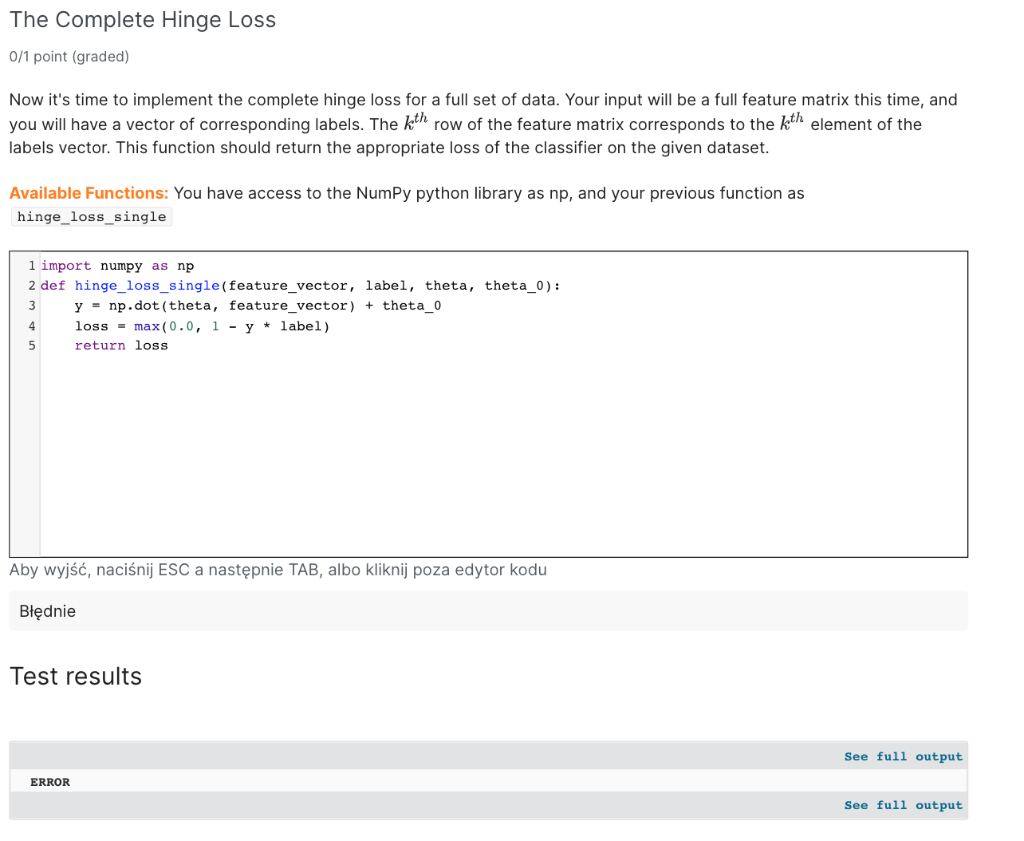Click The Complete Hinge Loss title

[x=142, y=19]
